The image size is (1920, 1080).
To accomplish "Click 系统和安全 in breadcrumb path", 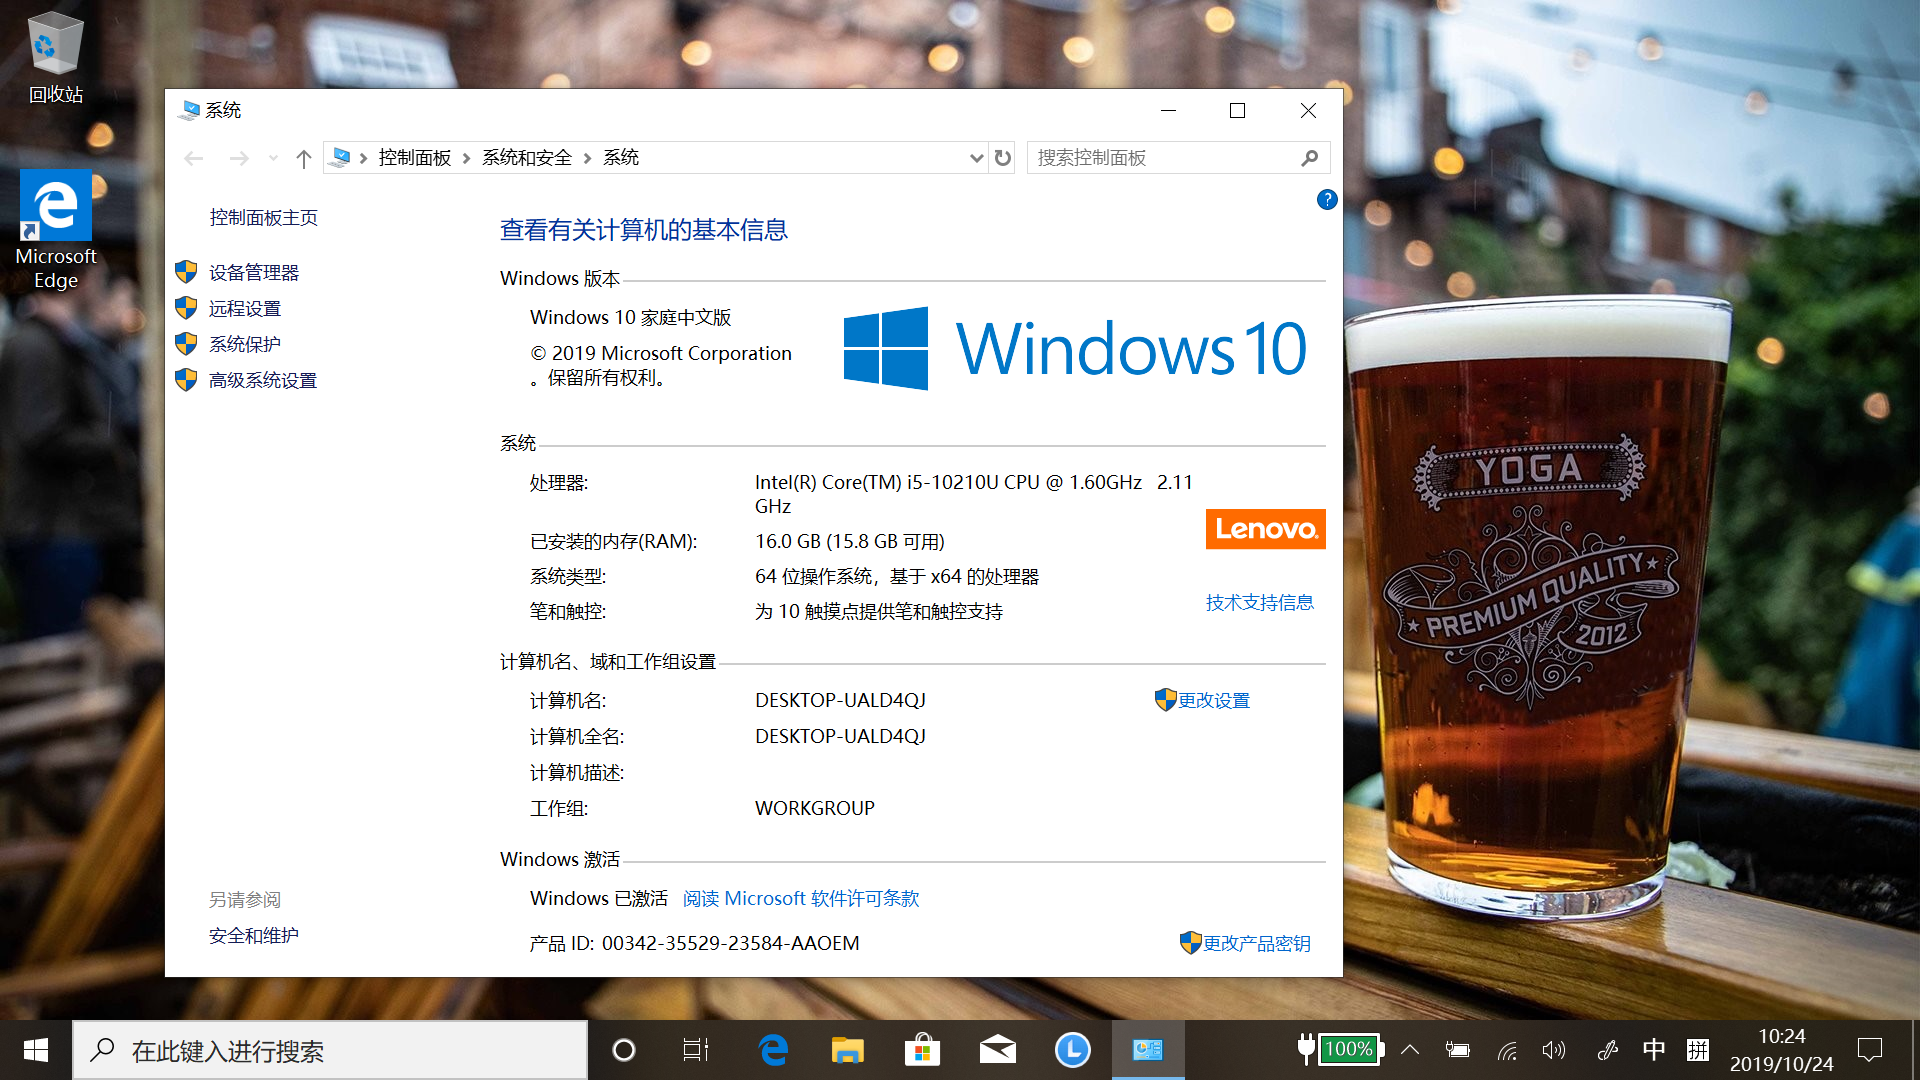I will coord(527,158).
